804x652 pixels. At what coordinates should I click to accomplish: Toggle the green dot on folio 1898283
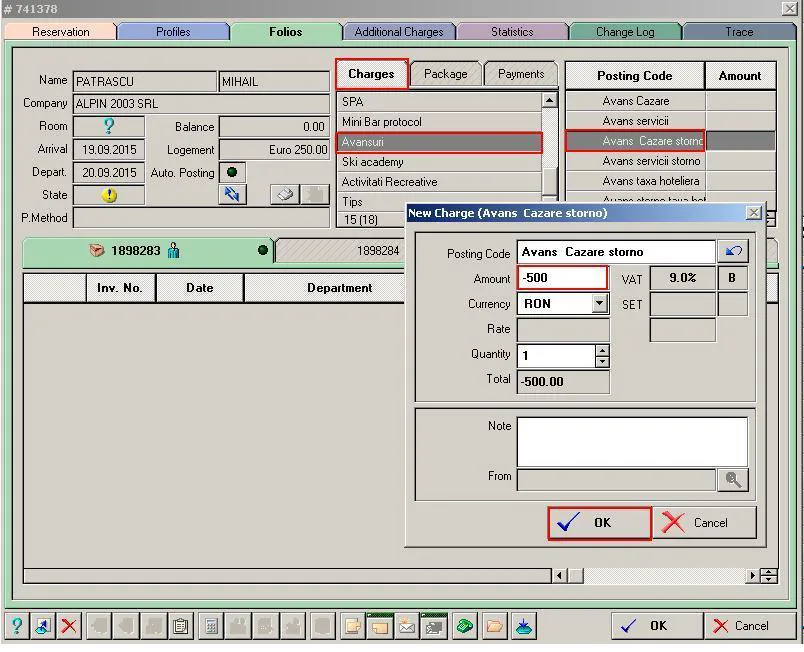pos(263,250)
